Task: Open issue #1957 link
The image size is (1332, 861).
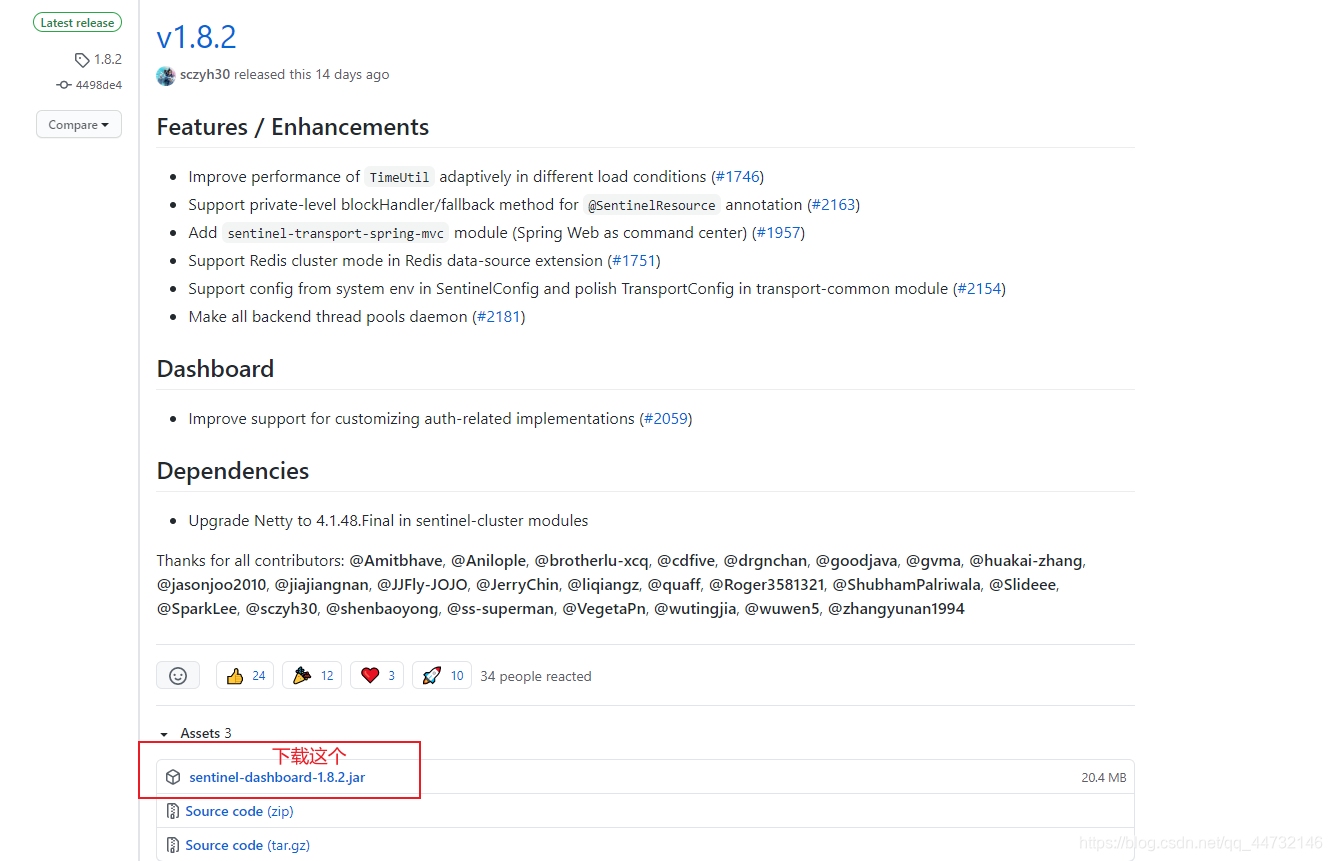Action: [778, 233]
